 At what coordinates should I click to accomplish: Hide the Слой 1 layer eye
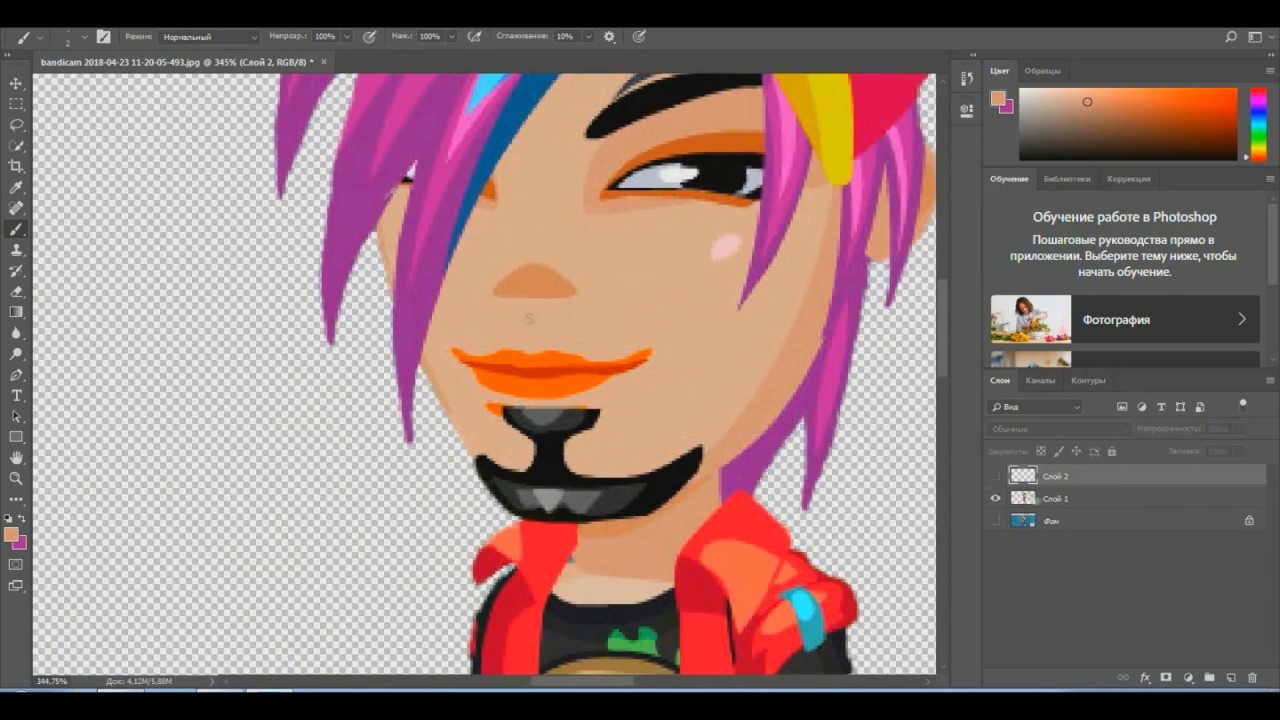(x=995, y=498)
